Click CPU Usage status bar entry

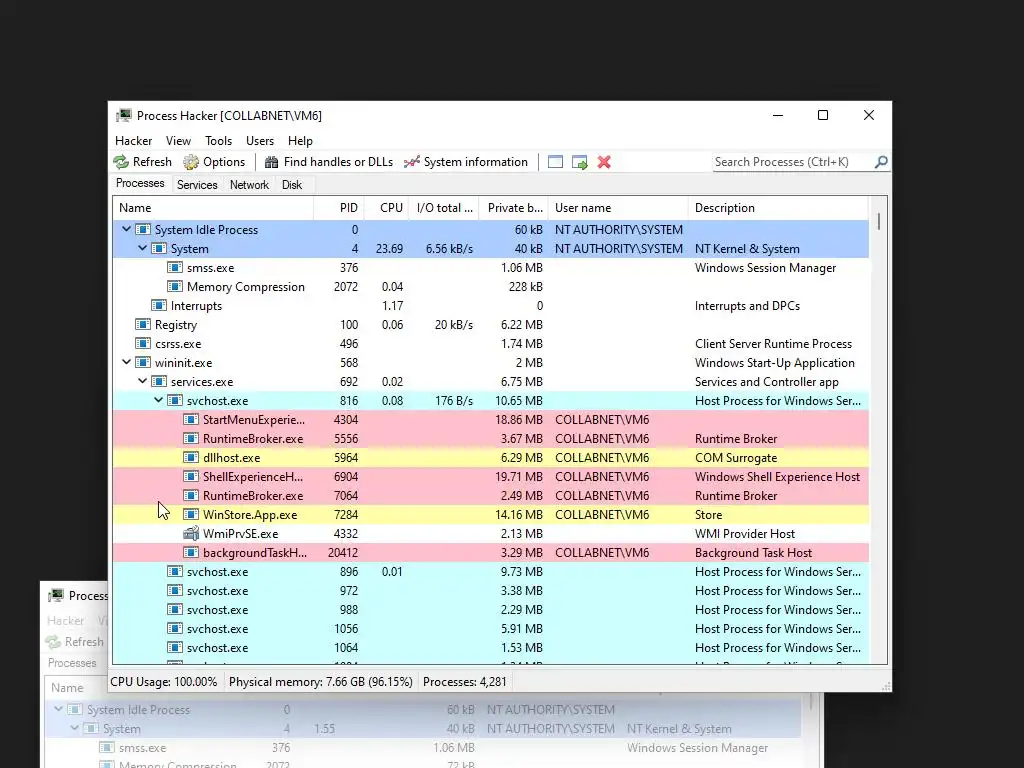(x=164, y=682)
